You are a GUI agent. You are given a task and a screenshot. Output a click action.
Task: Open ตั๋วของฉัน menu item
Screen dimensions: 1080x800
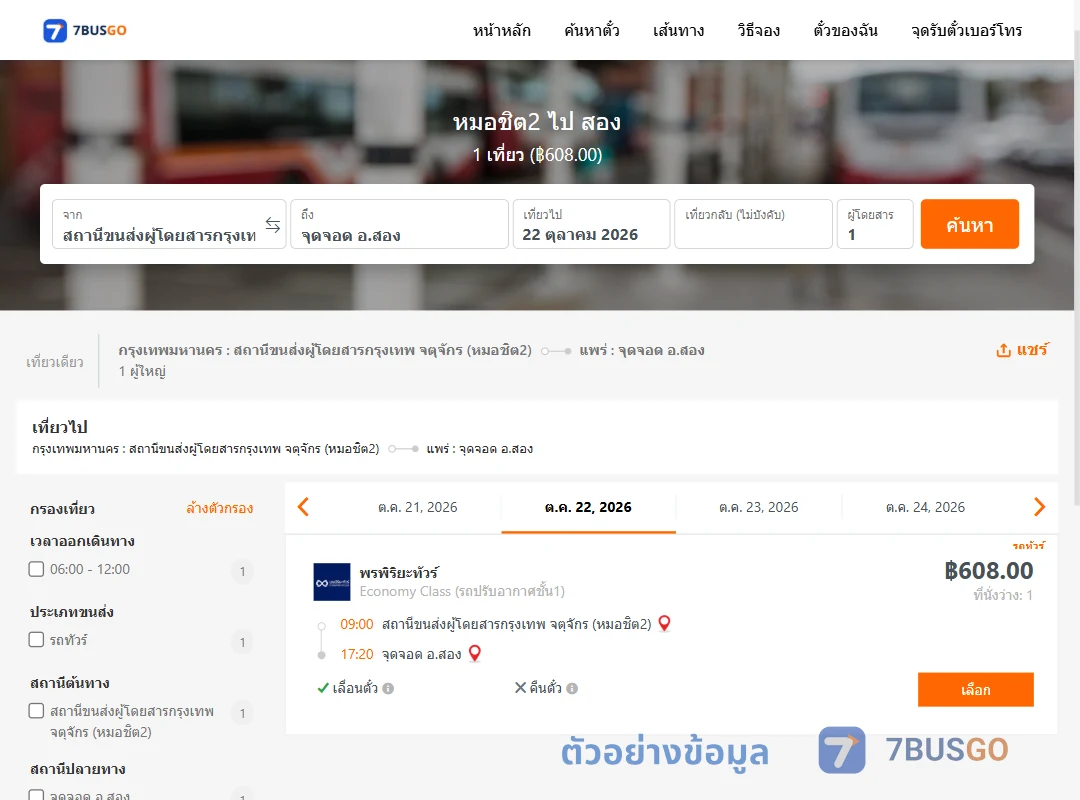(845, 30)
